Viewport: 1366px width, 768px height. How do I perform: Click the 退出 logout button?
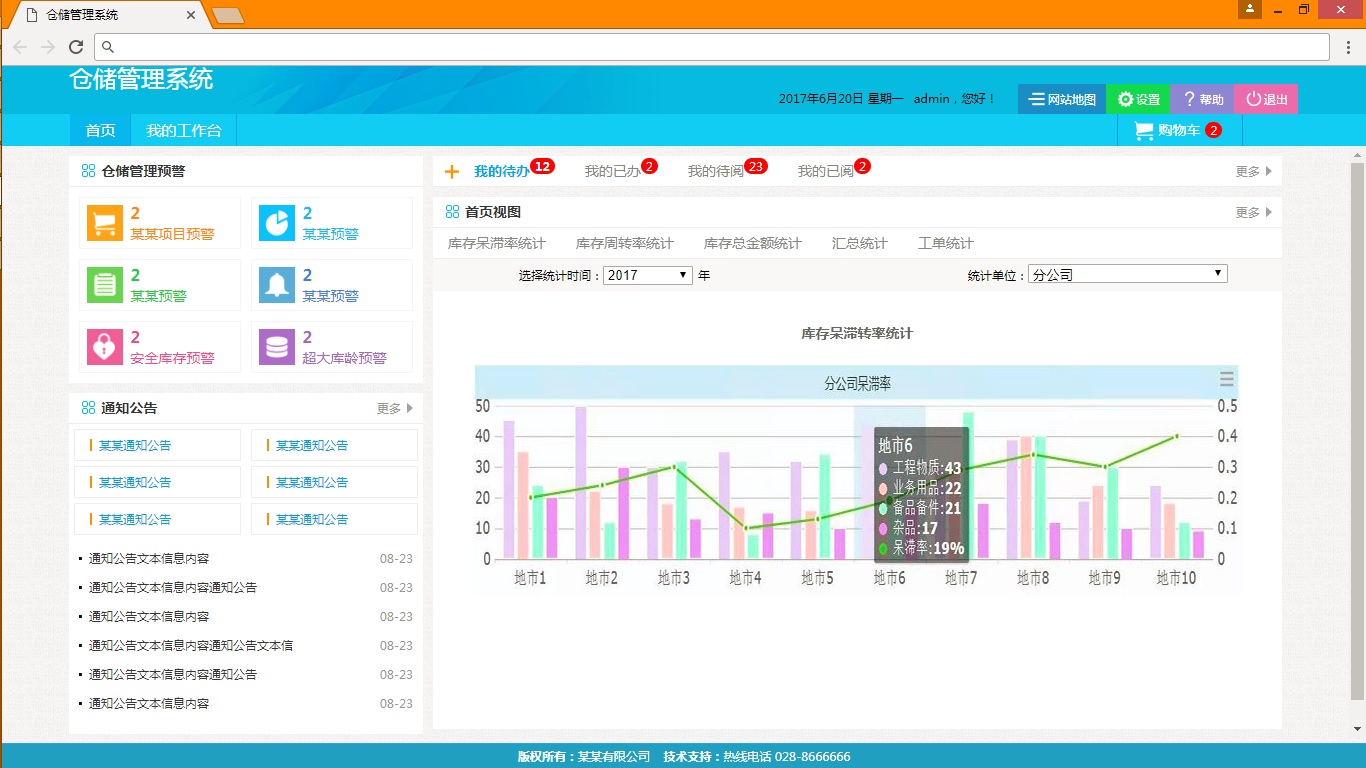[x=1266, y=99]
